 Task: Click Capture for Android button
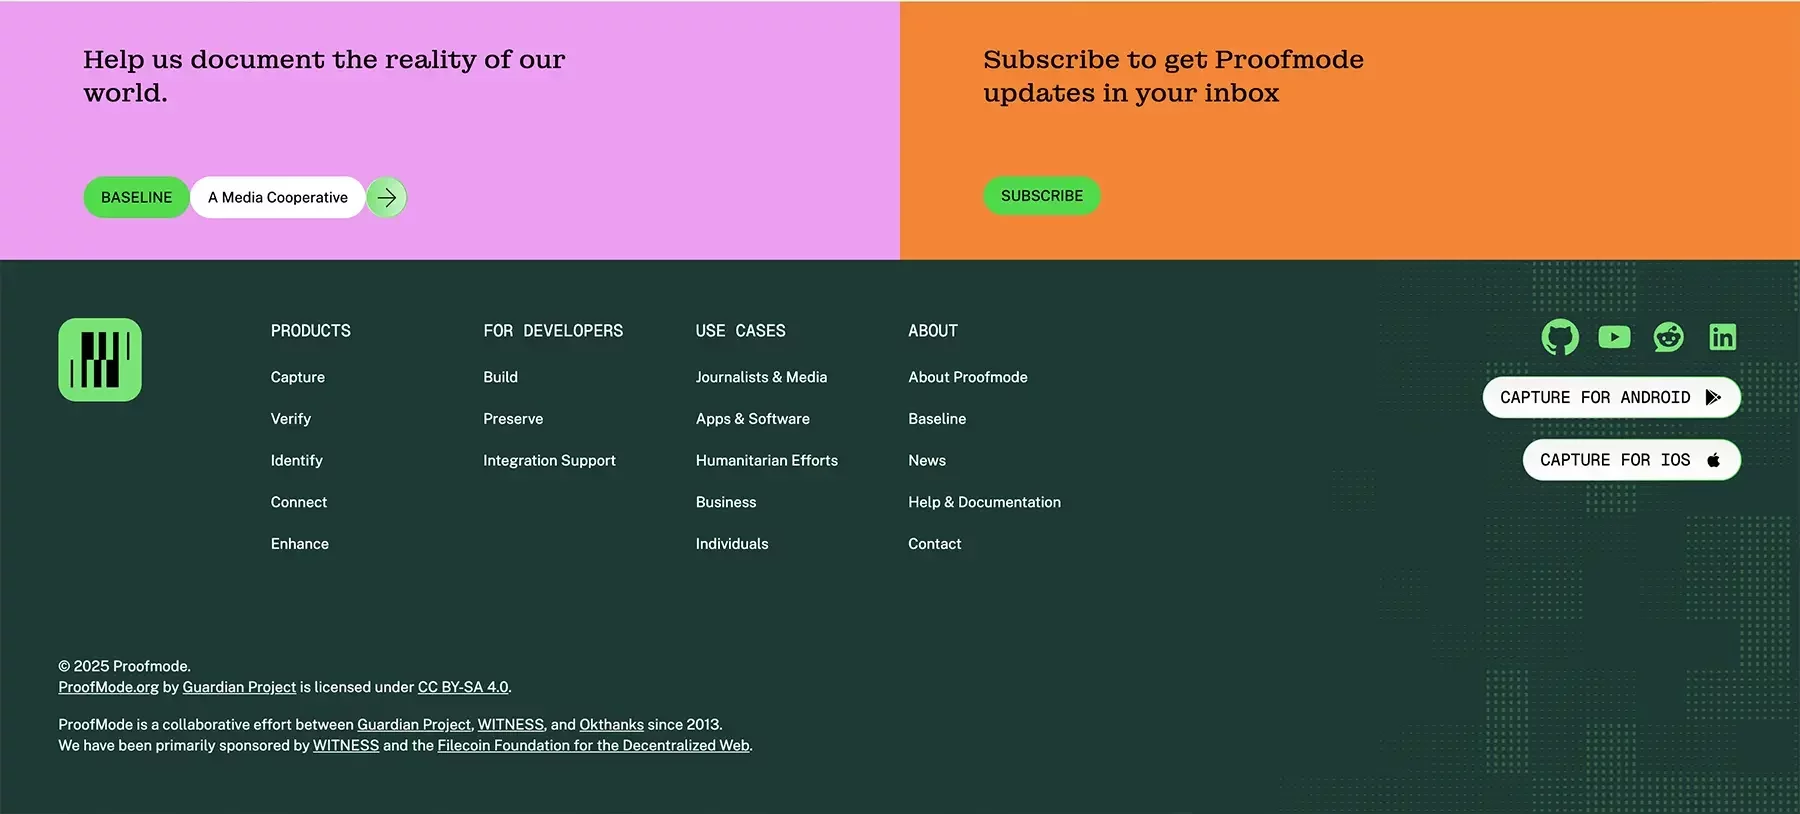coord(1611,398)
